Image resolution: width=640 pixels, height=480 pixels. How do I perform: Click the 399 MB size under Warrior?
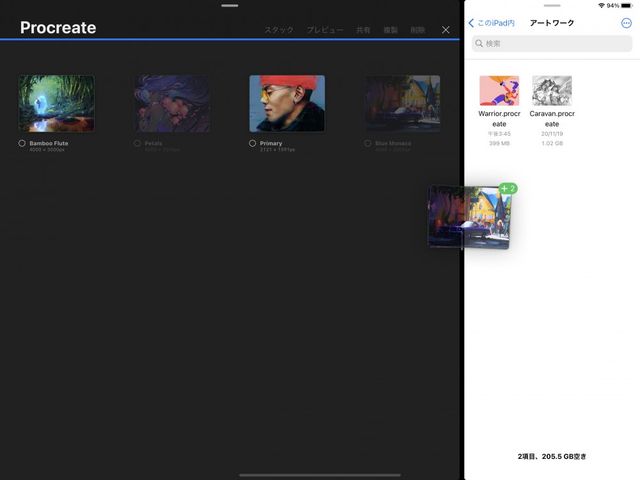499,143
